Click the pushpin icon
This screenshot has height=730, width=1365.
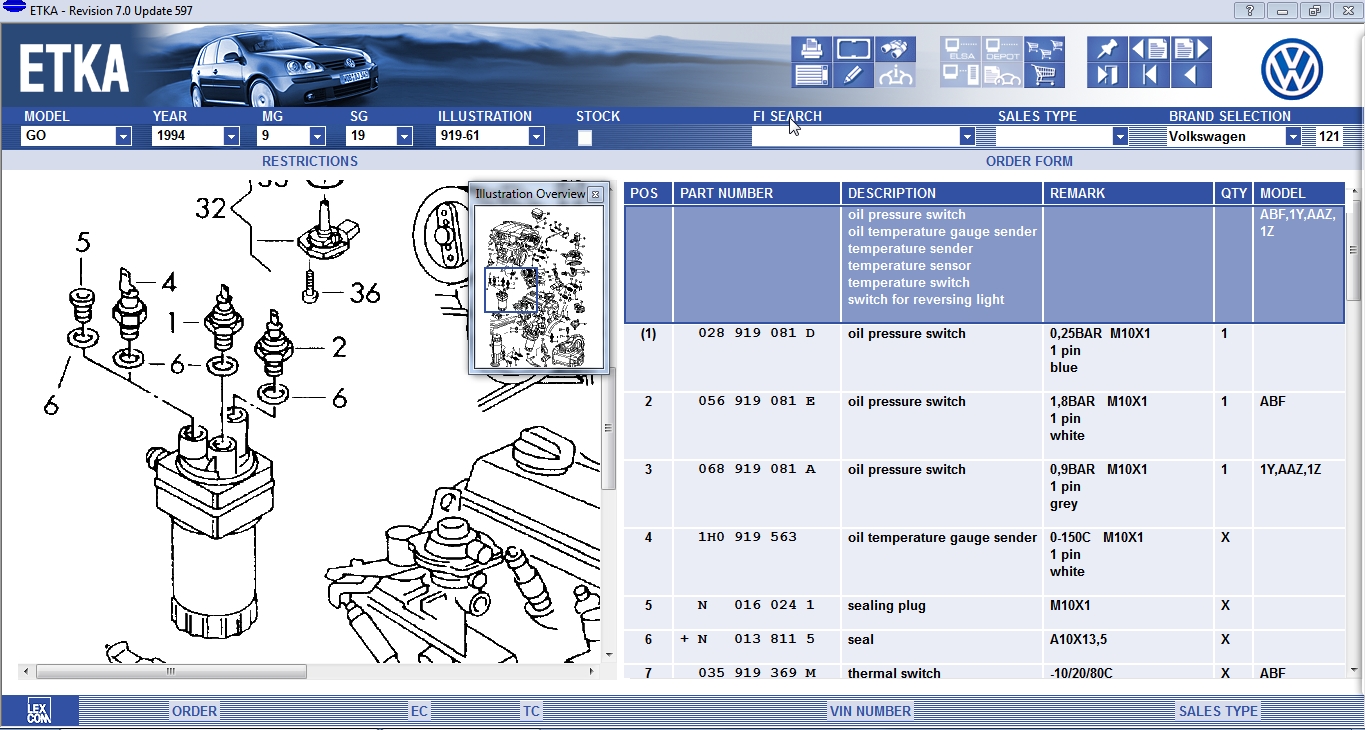1107,49
